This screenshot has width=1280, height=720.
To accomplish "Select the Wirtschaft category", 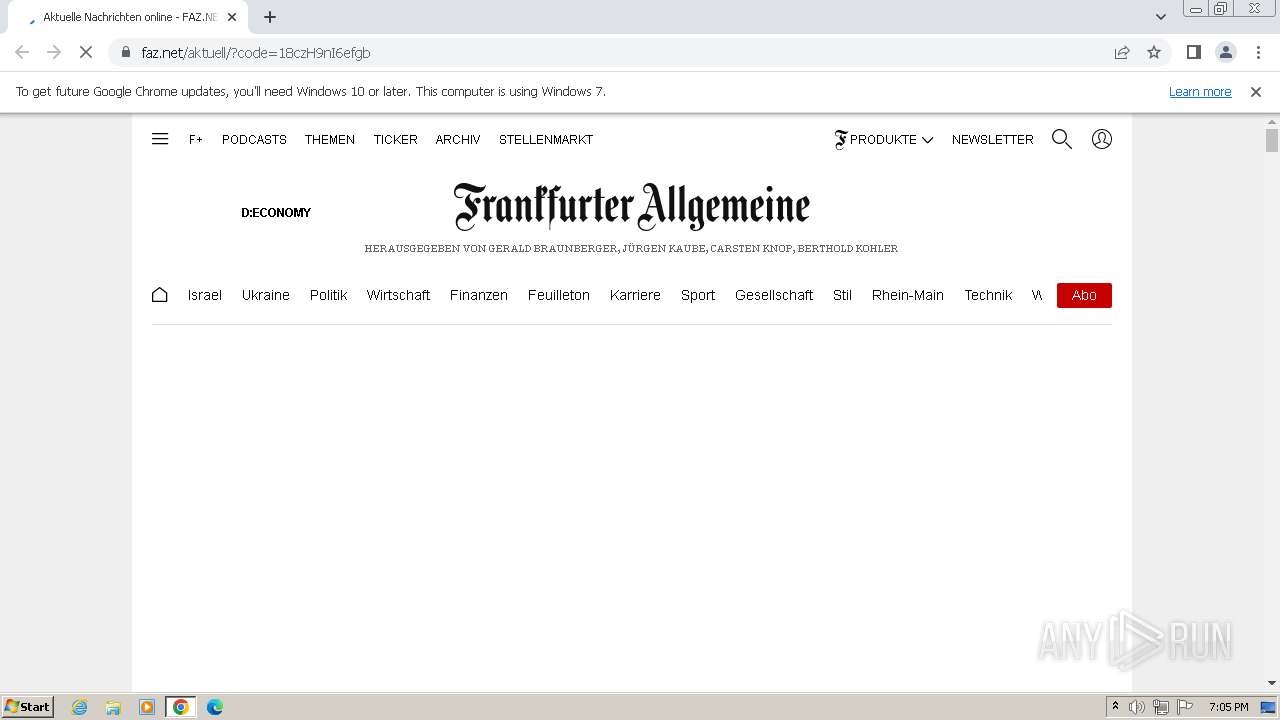I will tap(398, 295).
